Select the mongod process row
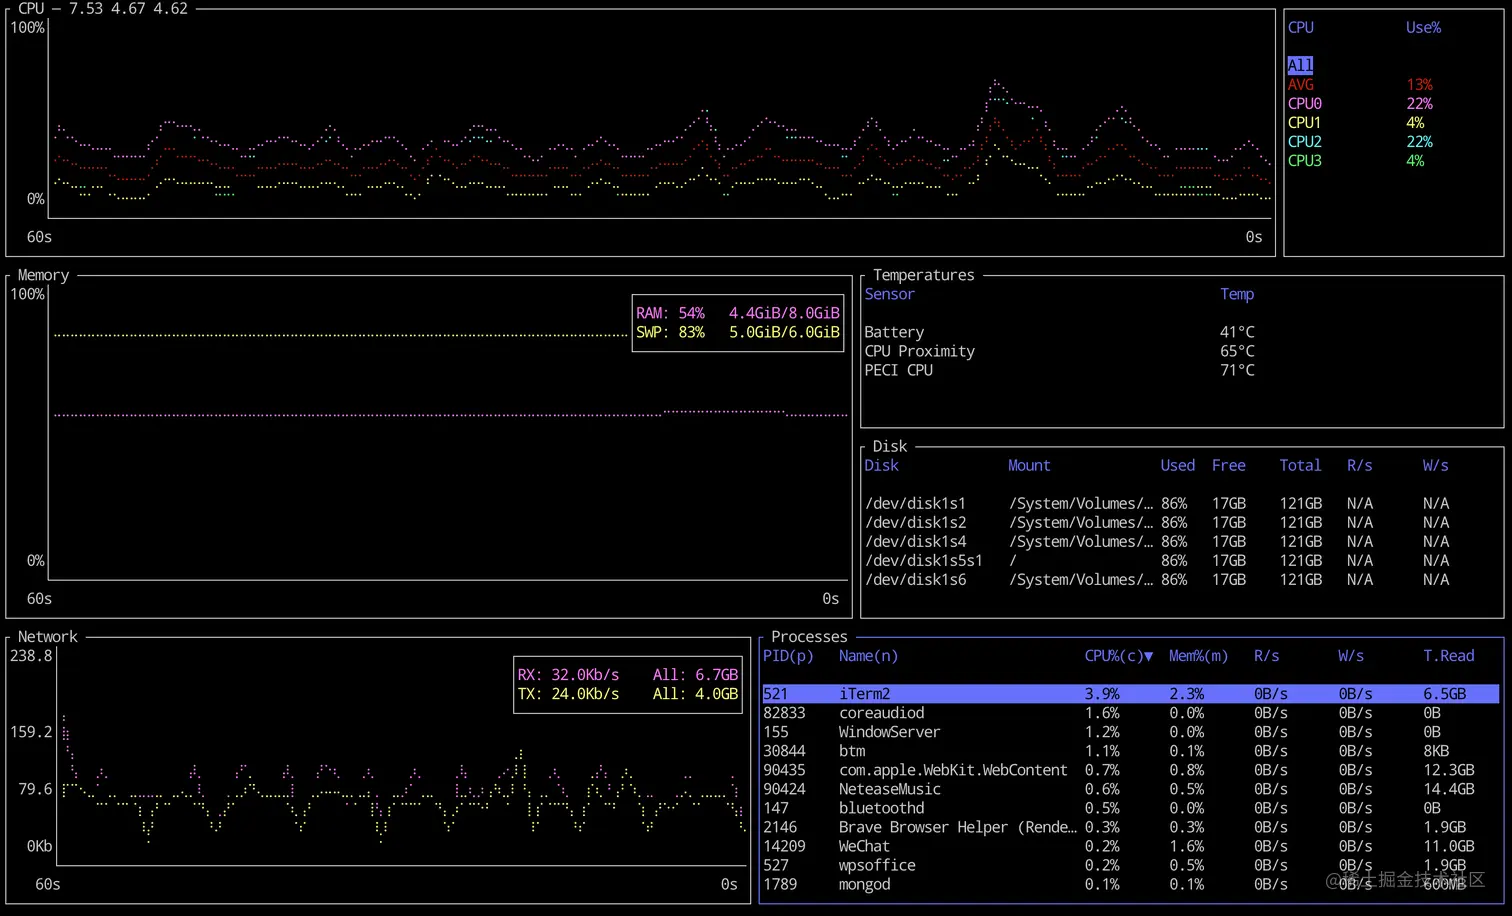 point(1130,884)
